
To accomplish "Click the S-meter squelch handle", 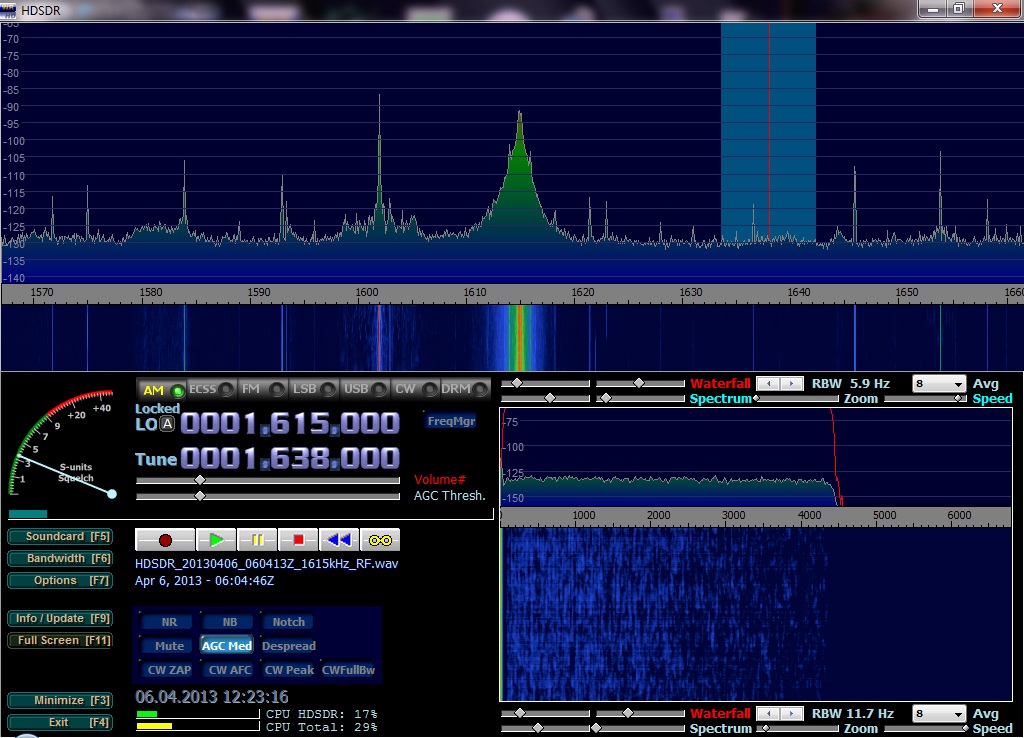I will 112,494.
